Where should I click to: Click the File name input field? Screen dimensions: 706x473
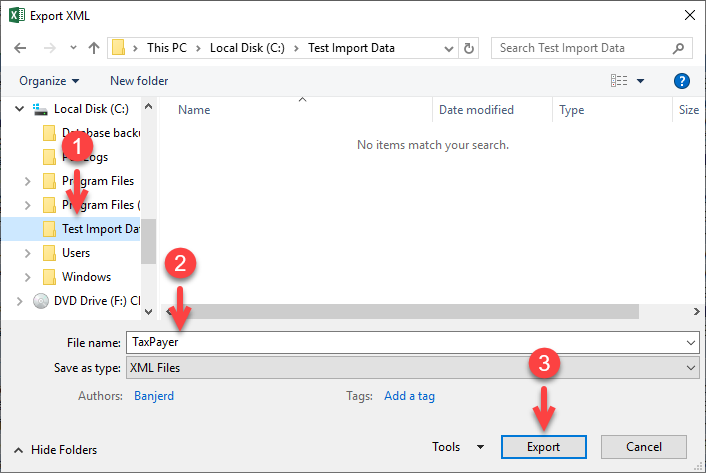point(412,342)
